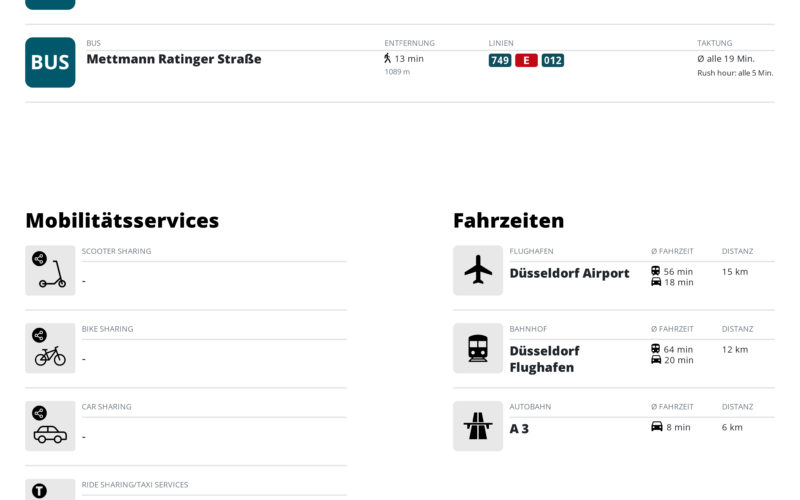Screen dimensions: 800x500
Task: Click the train Bahnhof icon
Action: click(x=478, y=348)
